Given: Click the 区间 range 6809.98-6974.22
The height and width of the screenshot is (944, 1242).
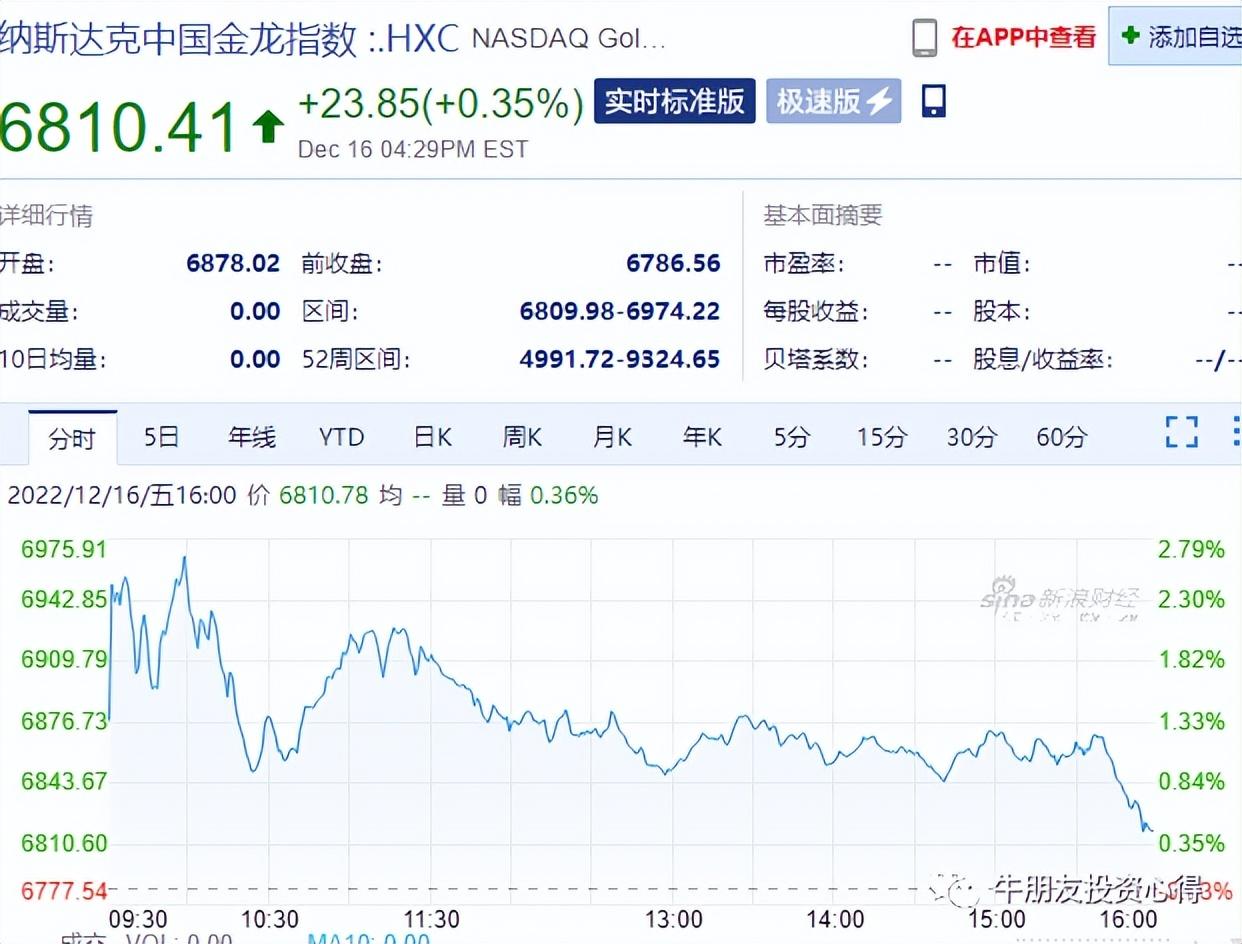Looking at the screenshot, I should pyautogui.click(x=620, y=311).
